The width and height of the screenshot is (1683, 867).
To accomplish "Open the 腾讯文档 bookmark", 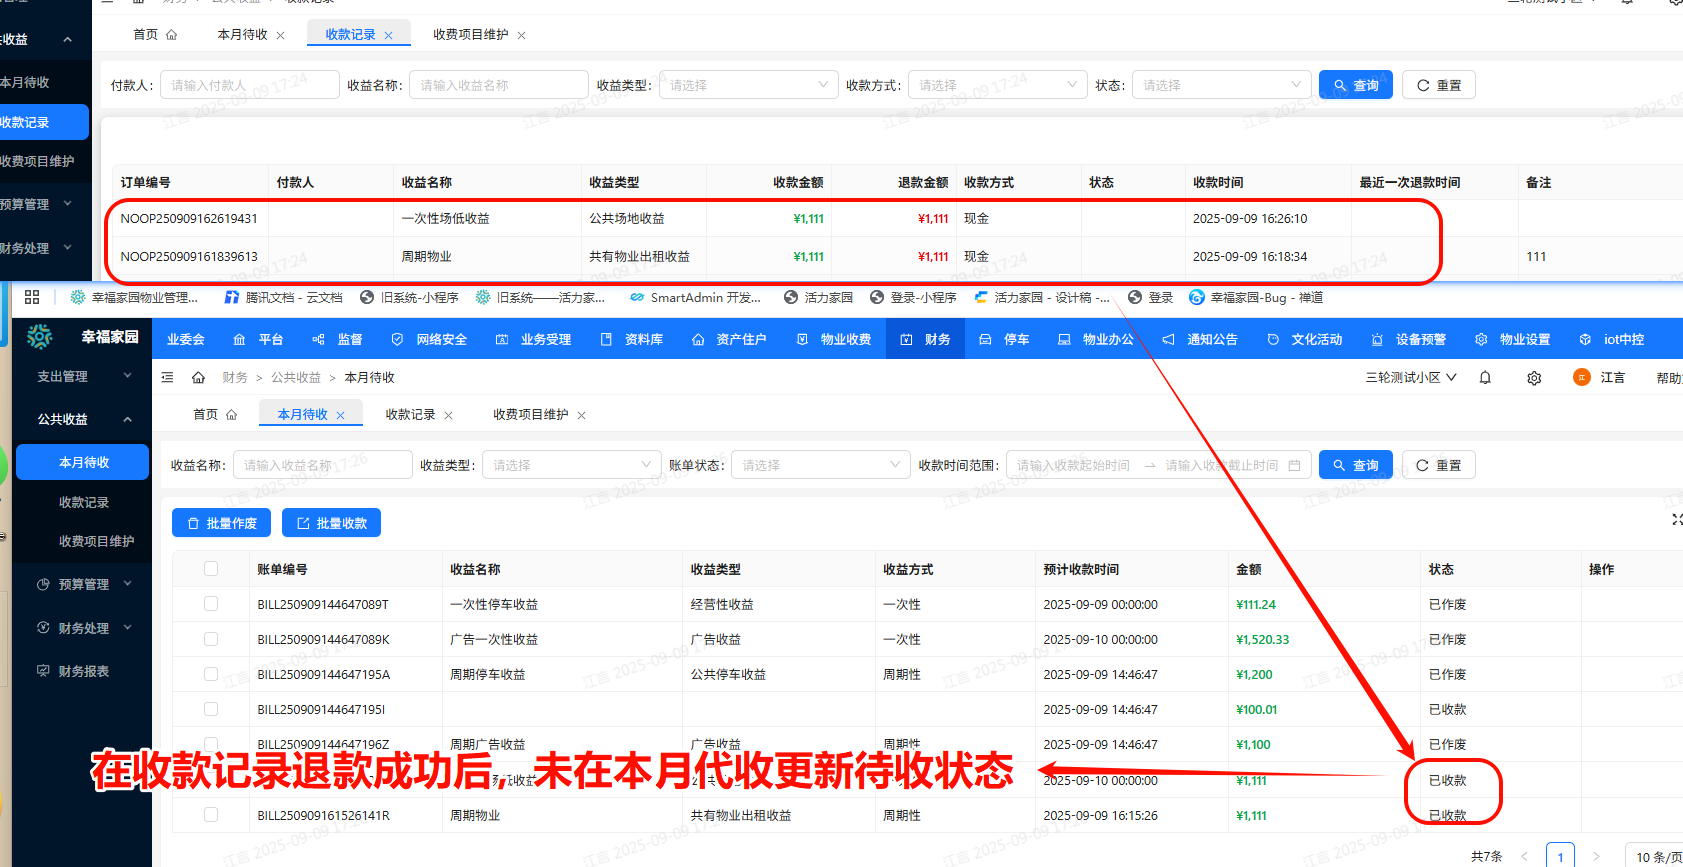I will point(283,297).
